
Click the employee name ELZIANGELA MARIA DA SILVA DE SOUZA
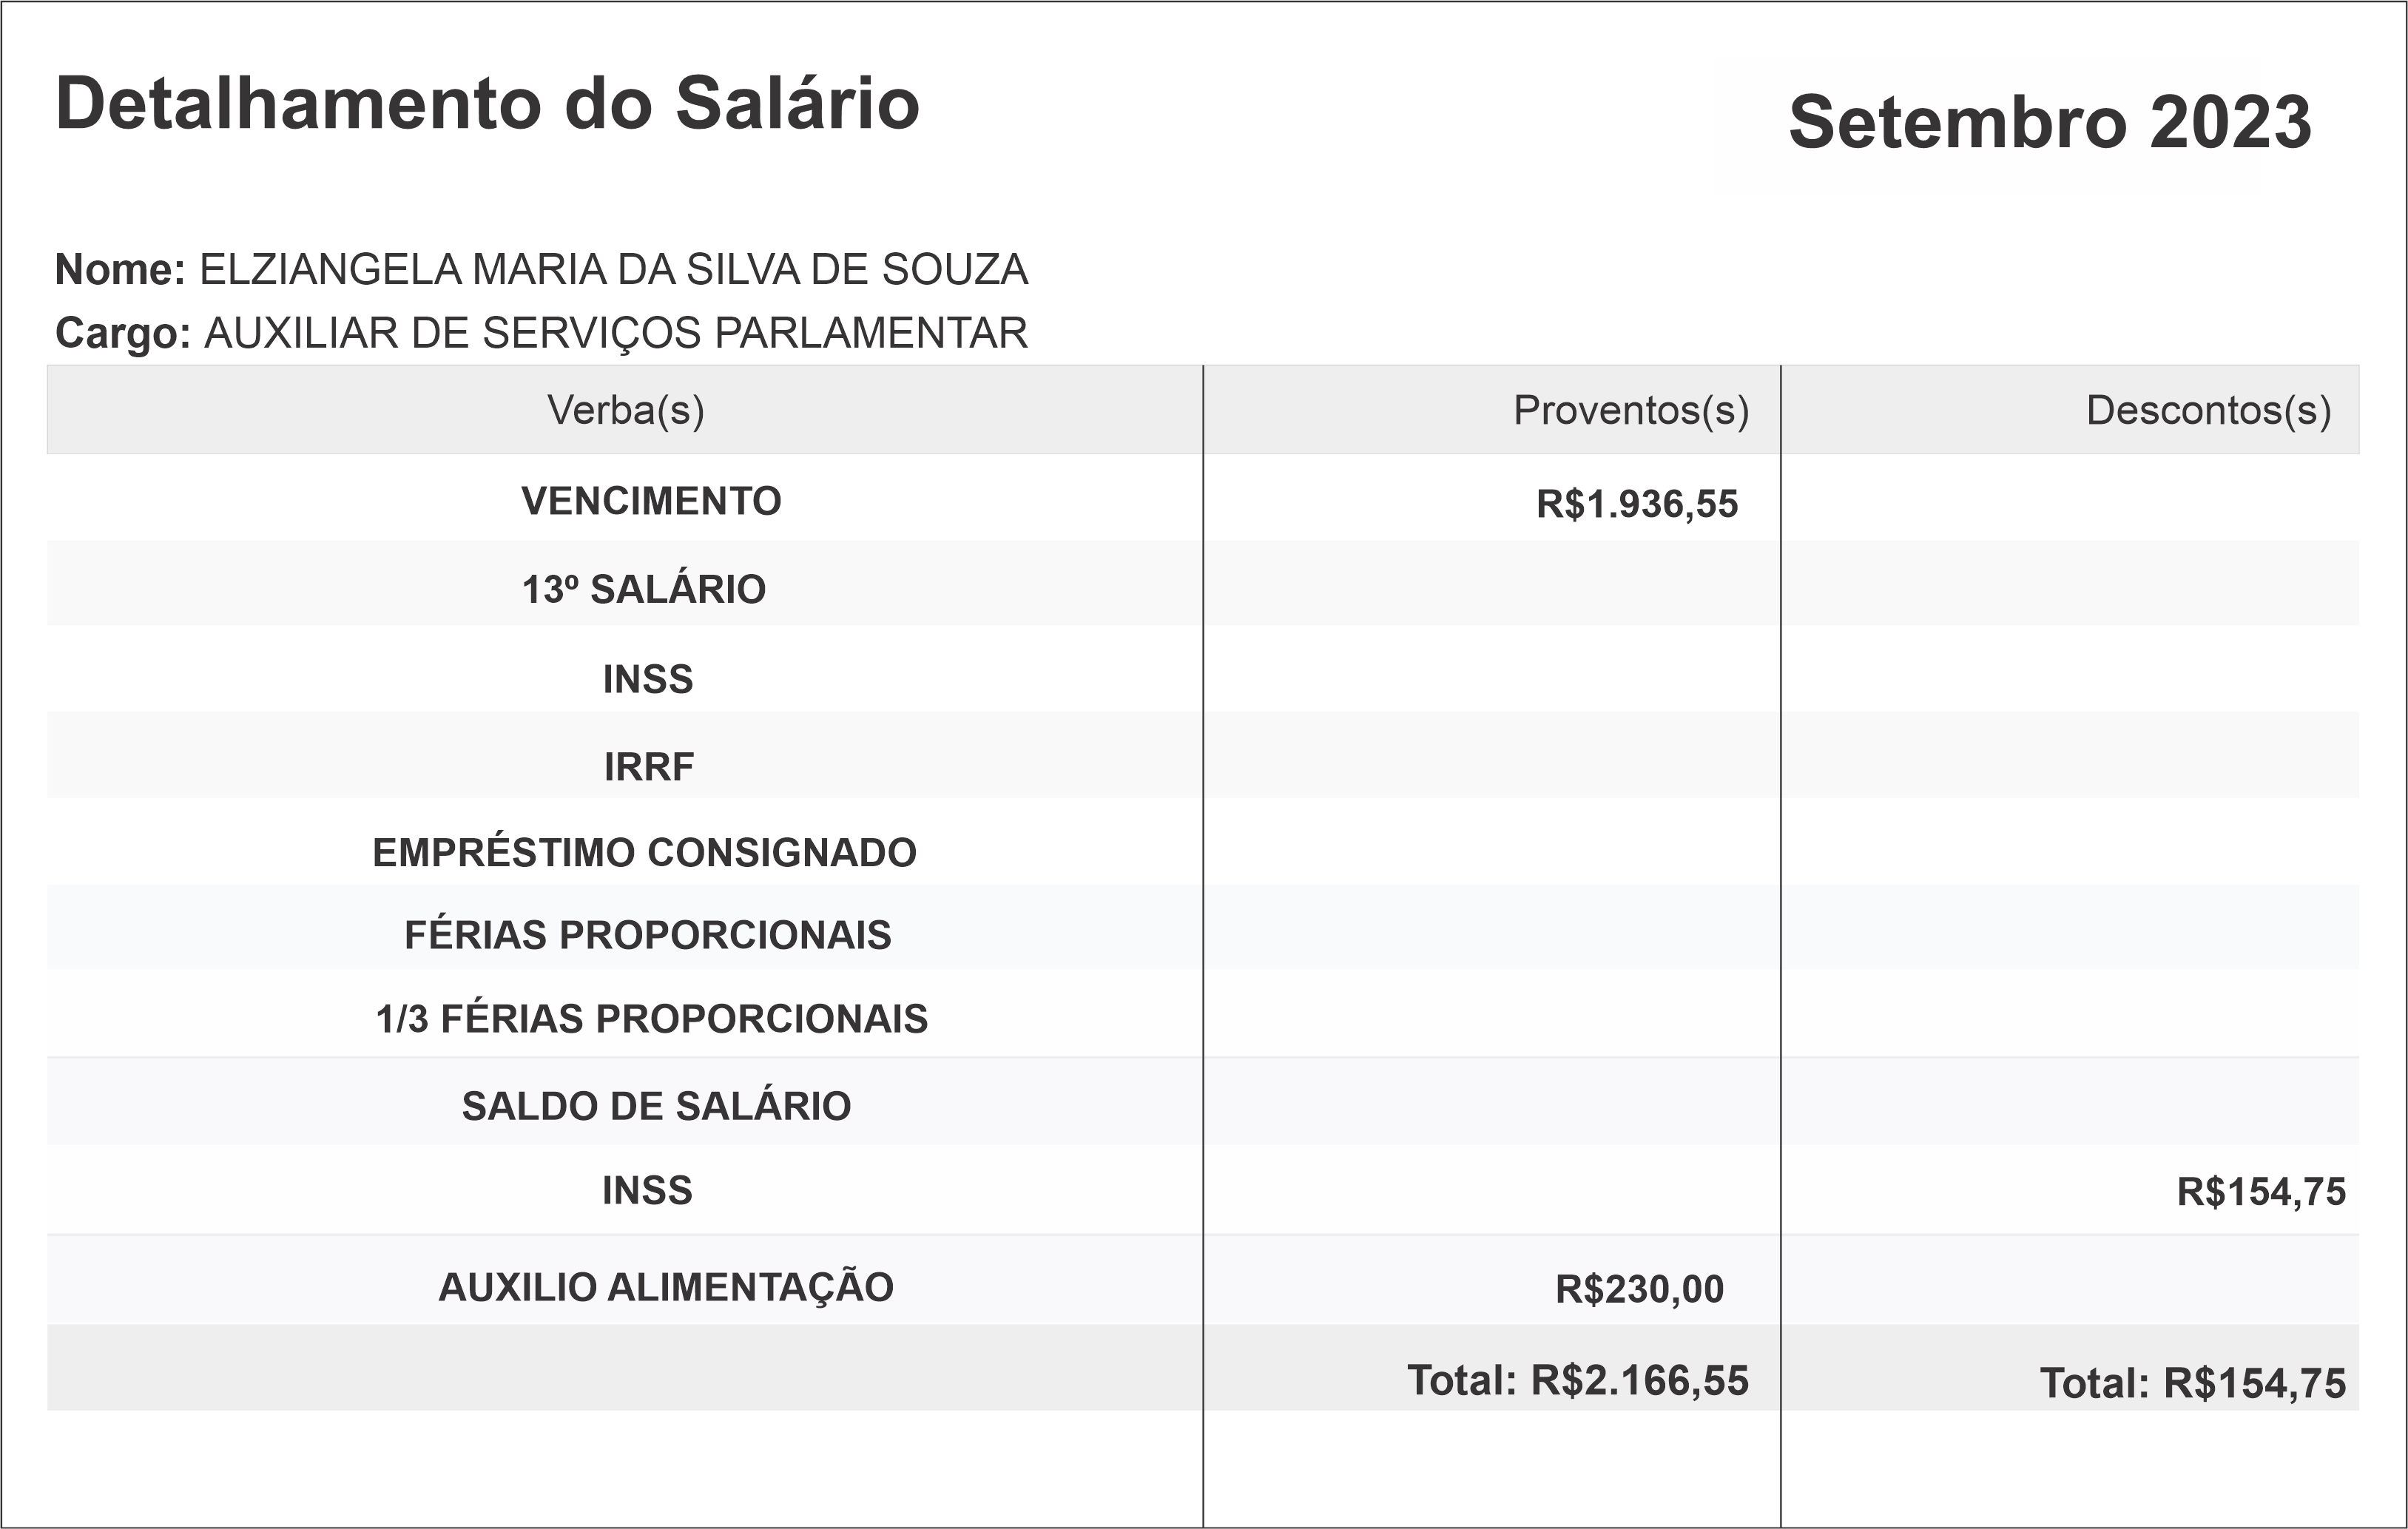pos(613,270)
